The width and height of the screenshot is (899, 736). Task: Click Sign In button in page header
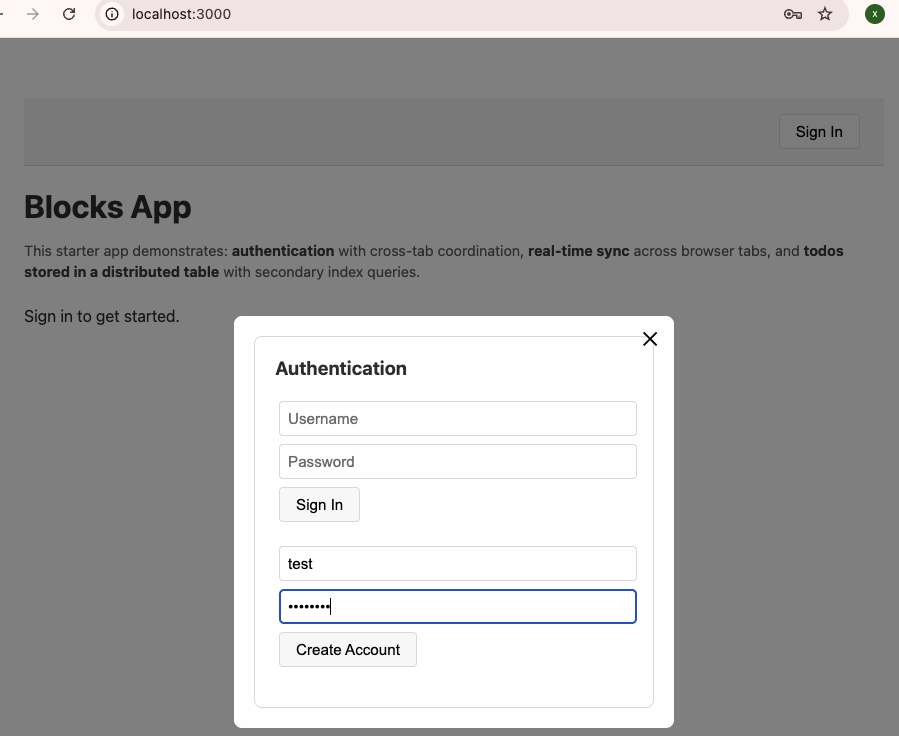(x=819, y=132)
